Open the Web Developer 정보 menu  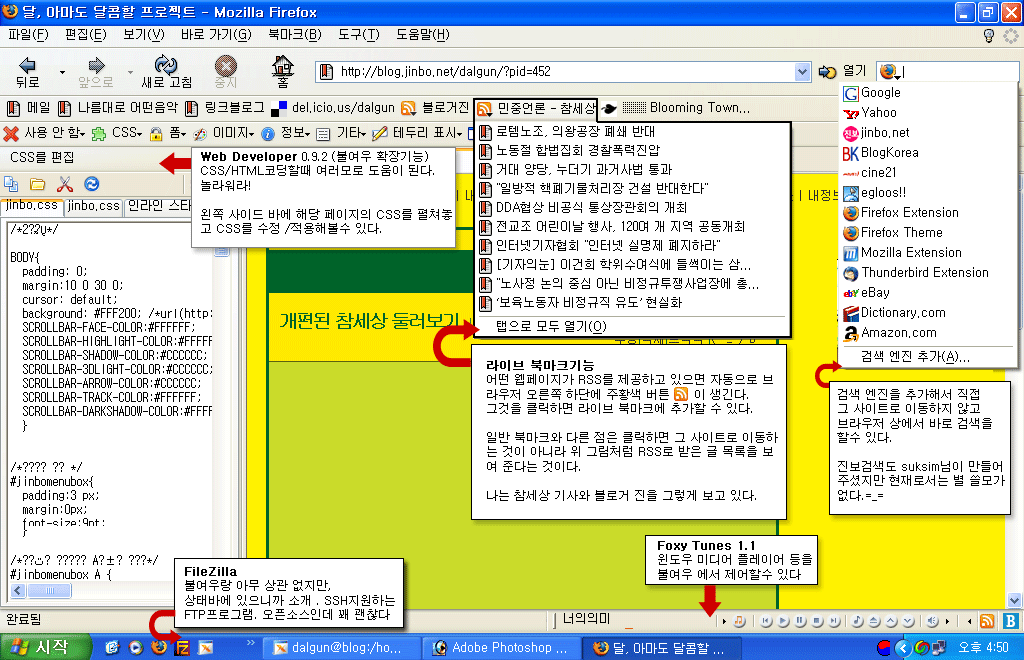click(286, 133)
